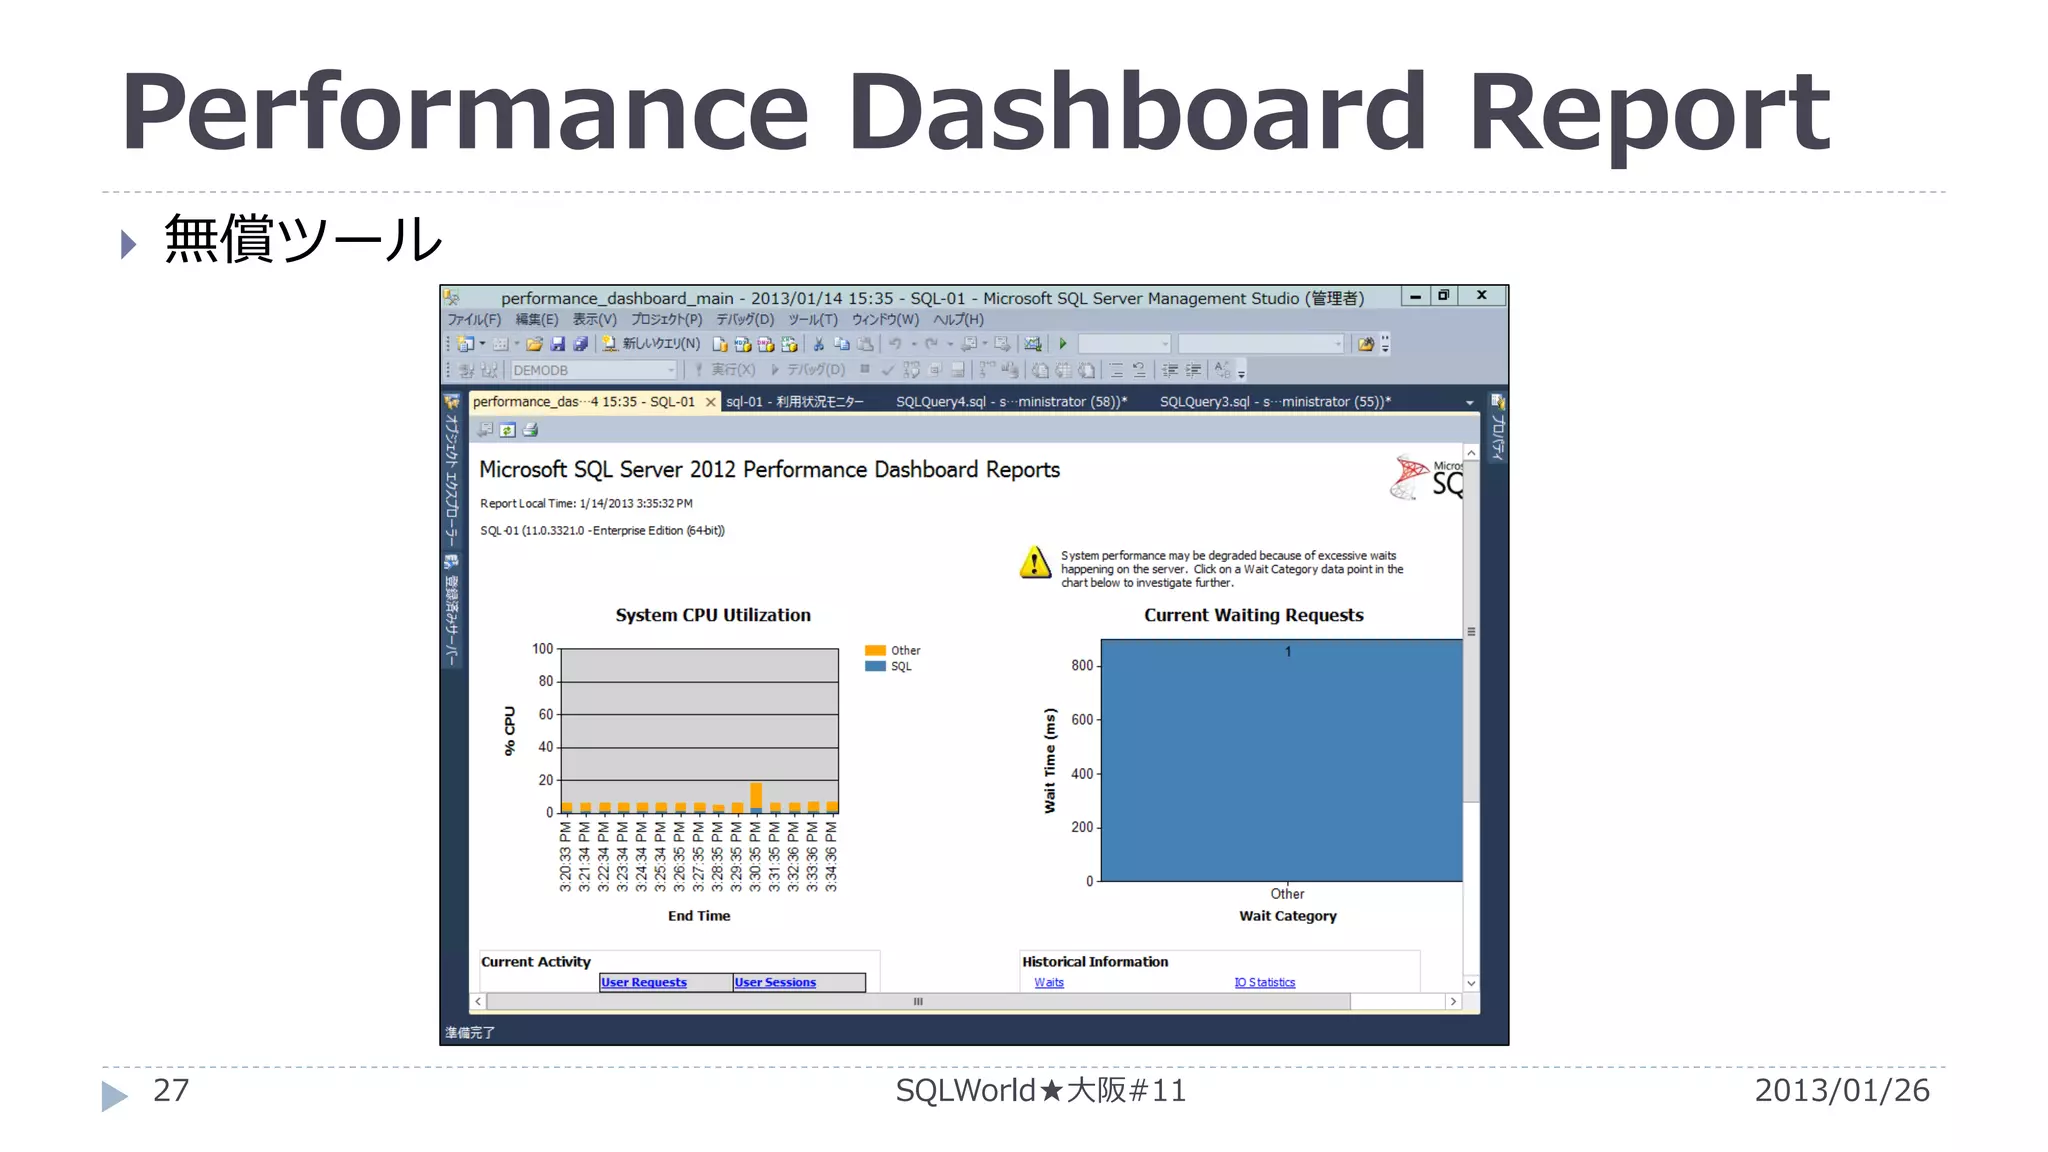Click the blue SQL legend swatch
This screenshot has height=1152, width=2048.
[x=875, y=667]
